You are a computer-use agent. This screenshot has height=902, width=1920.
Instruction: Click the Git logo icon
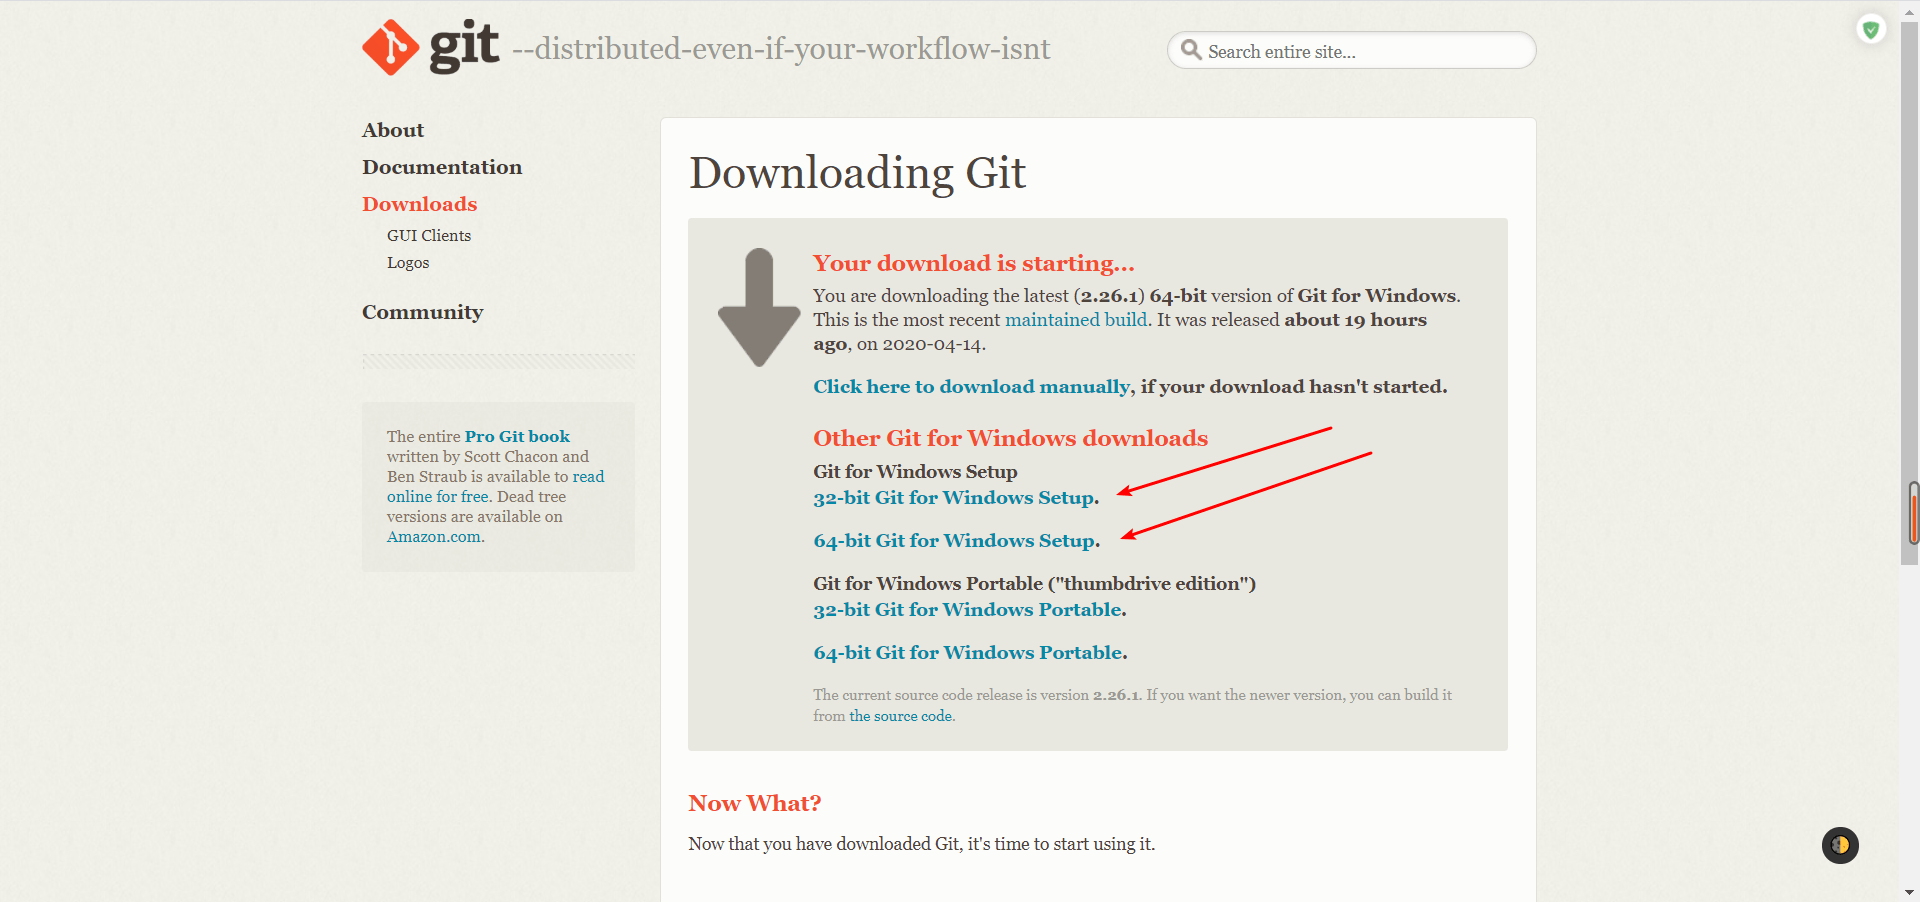pos(391,47)
